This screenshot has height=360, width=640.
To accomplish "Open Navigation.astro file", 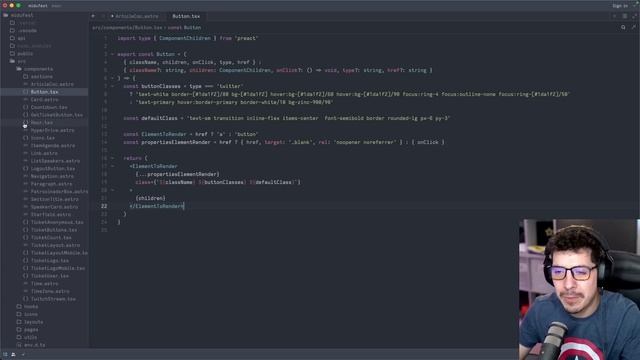I will point(52,176).
